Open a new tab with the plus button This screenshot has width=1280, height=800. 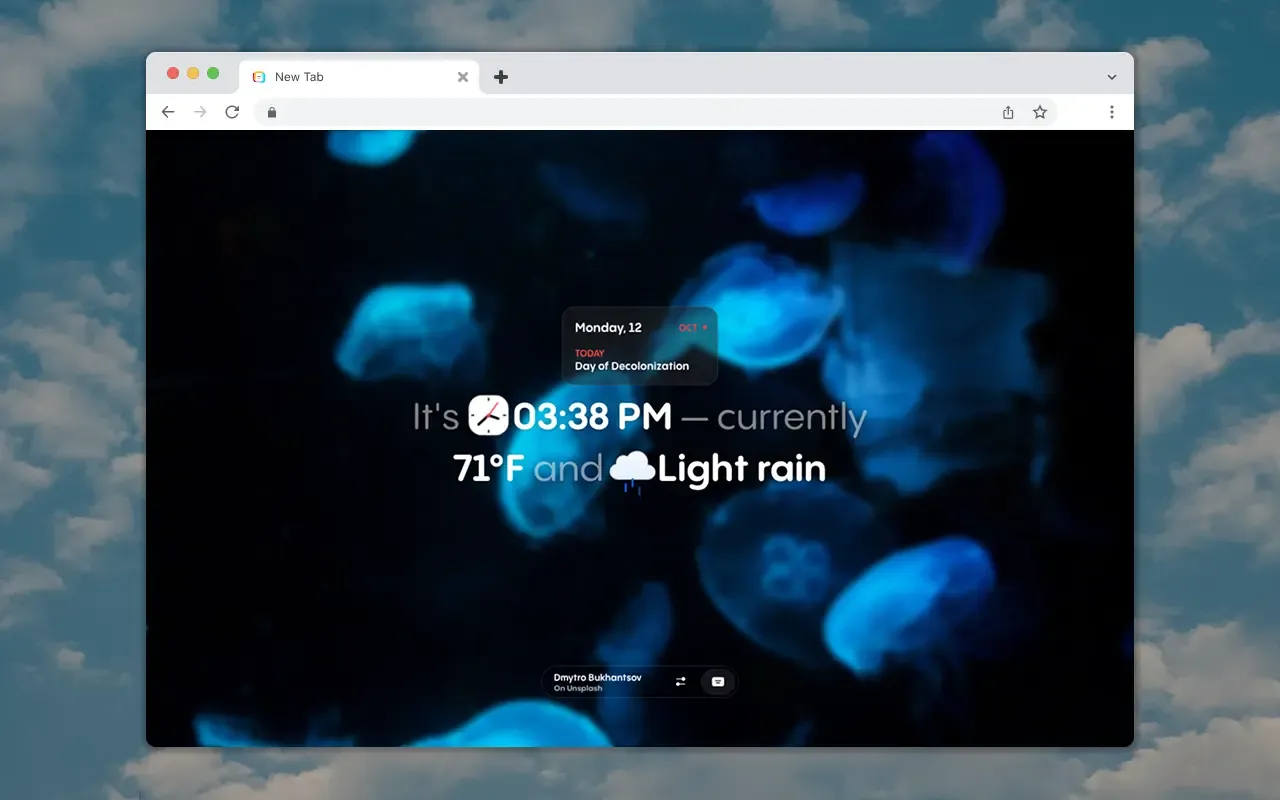coord(501,77)
